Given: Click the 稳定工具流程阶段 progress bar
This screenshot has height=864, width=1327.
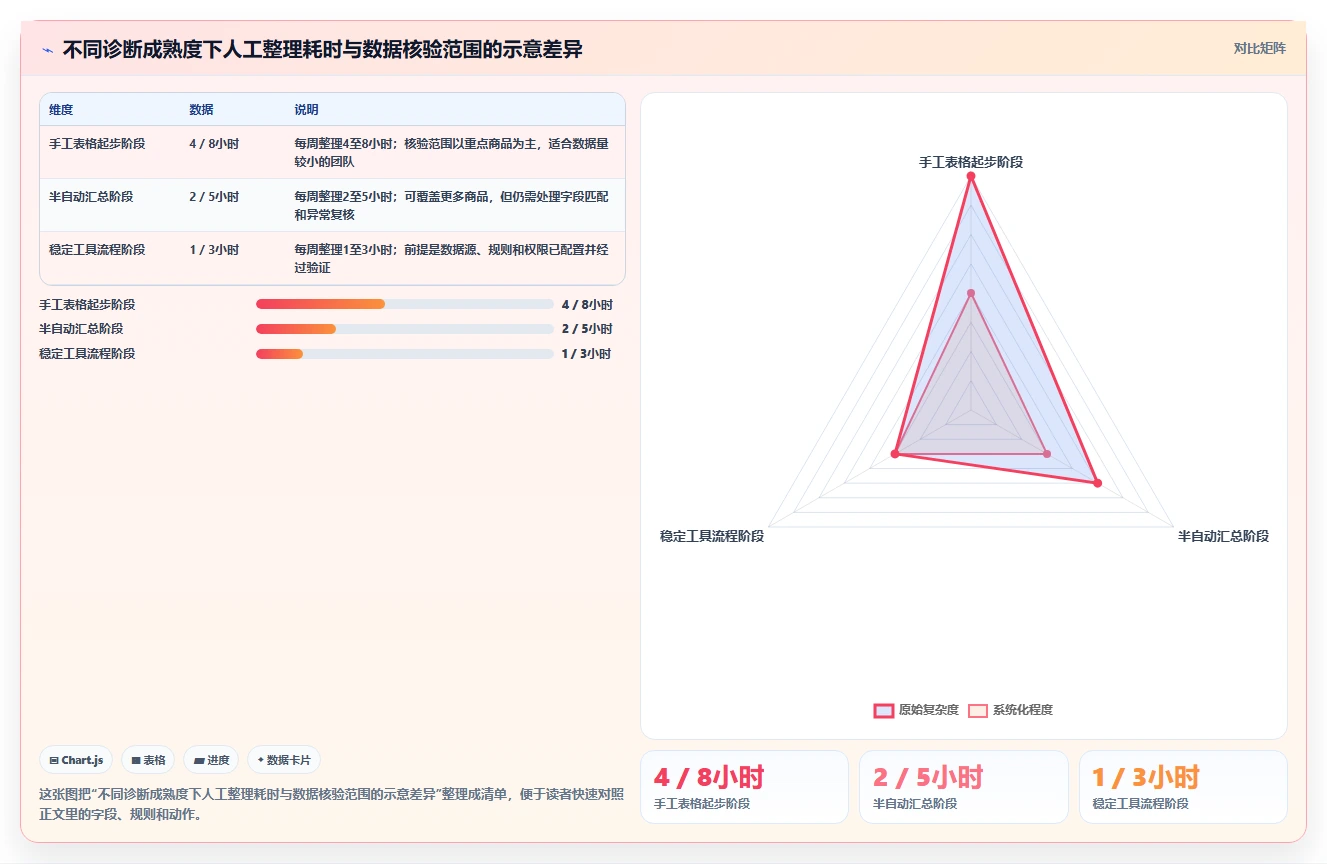Looking at the screenshot, I should coord(405,353).
